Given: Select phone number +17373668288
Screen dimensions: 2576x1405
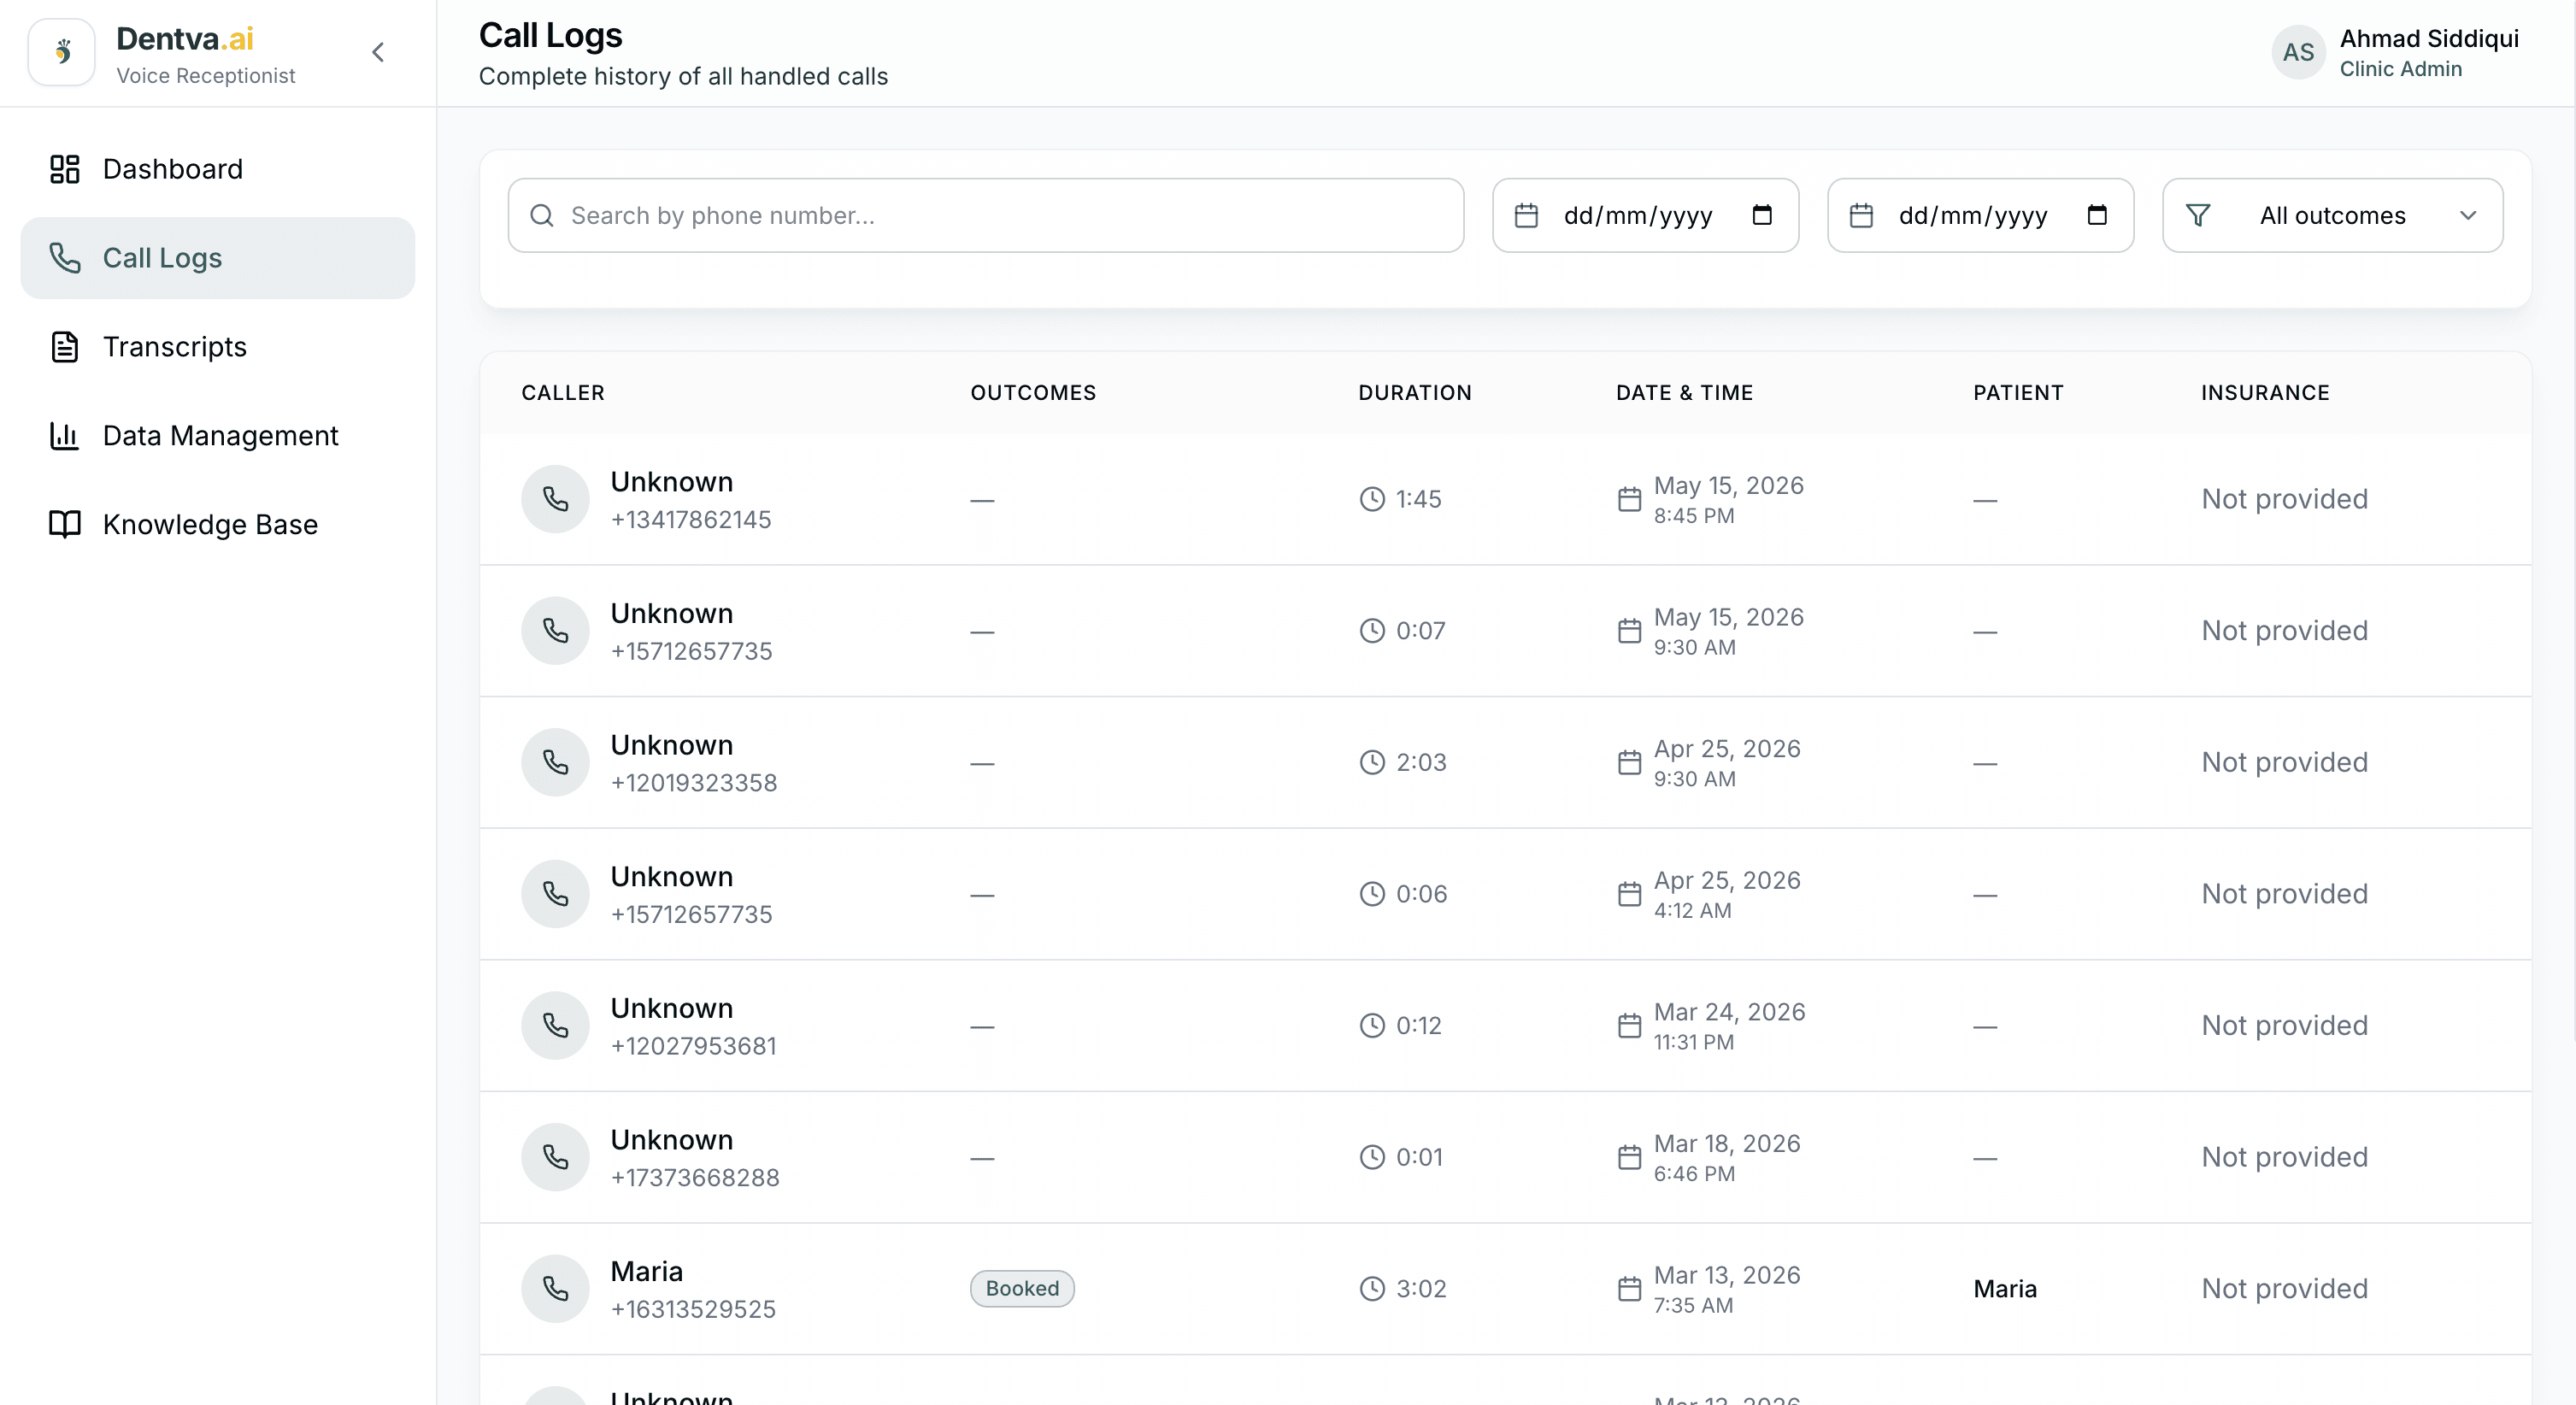Looking at the screenshot, I should pos(695,1178).
